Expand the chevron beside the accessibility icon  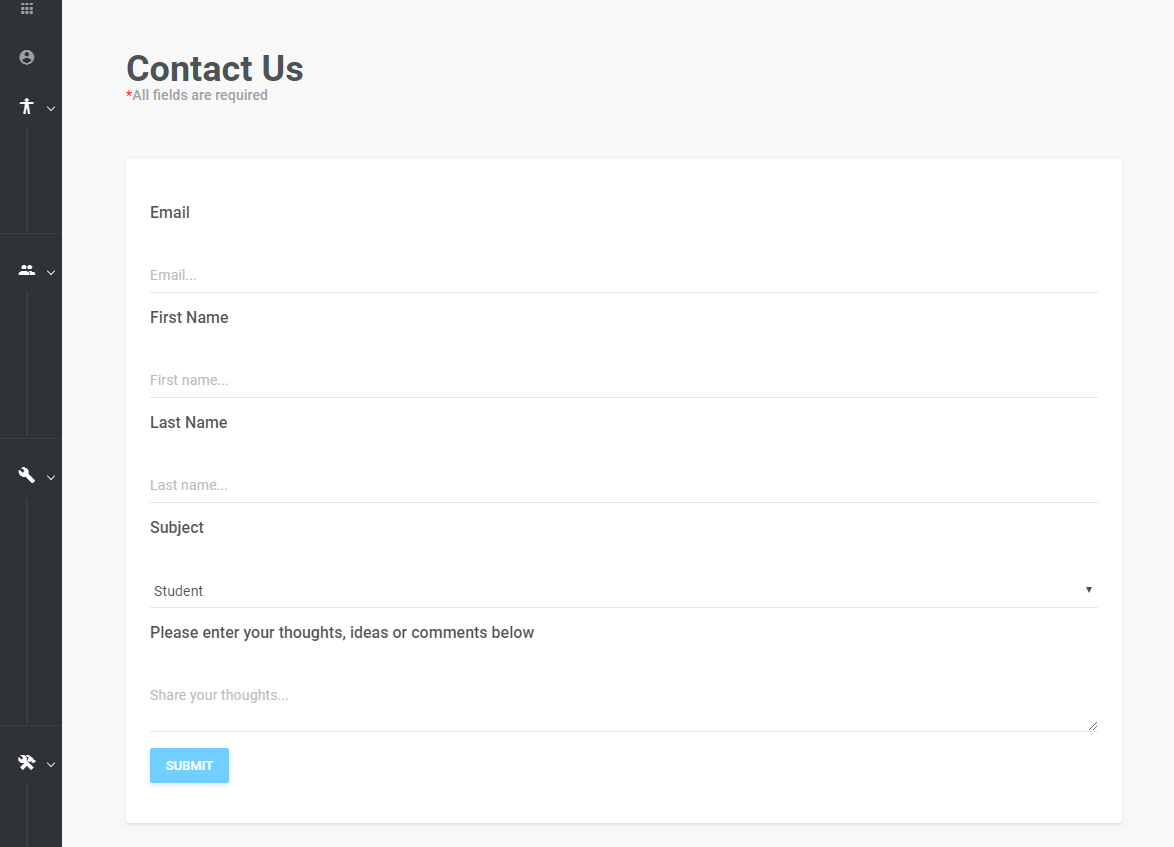coord(51,109)
